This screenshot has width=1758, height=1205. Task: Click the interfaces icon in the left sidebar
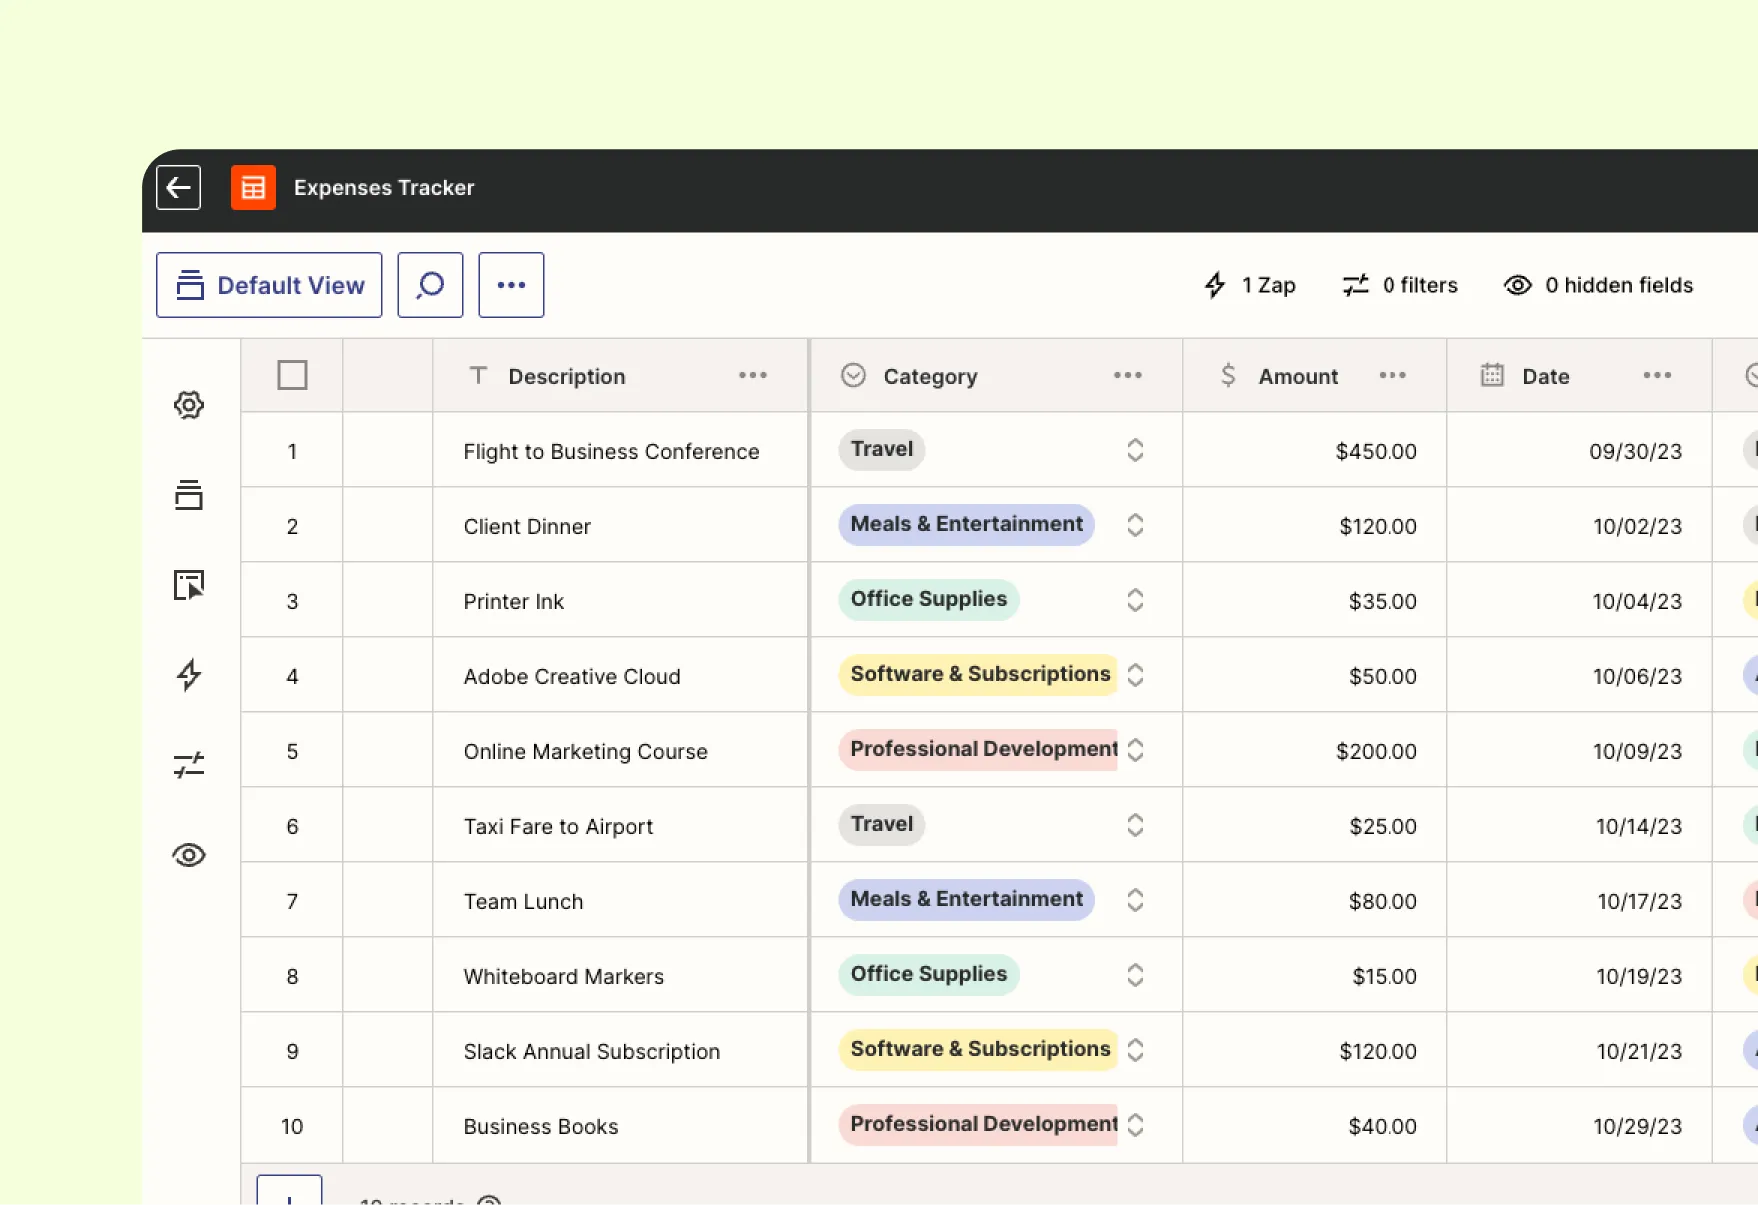pyautogui.click(x=190, y=586)
